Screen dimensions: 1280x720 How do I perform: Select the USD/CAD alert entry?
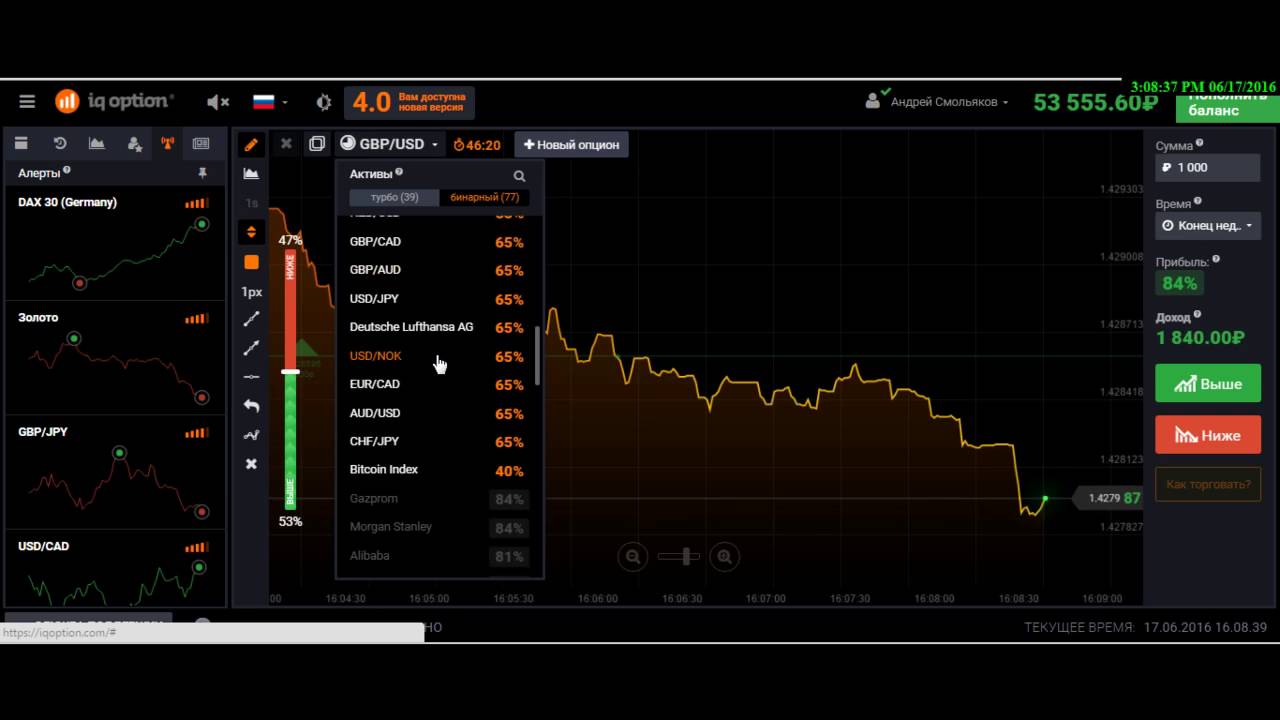(x=115, y=568)
